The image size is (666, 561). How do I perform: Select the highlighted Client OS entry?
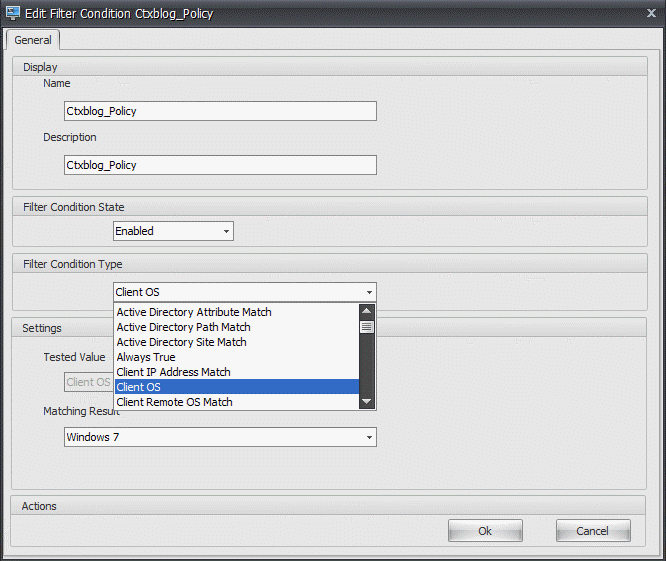237,387
